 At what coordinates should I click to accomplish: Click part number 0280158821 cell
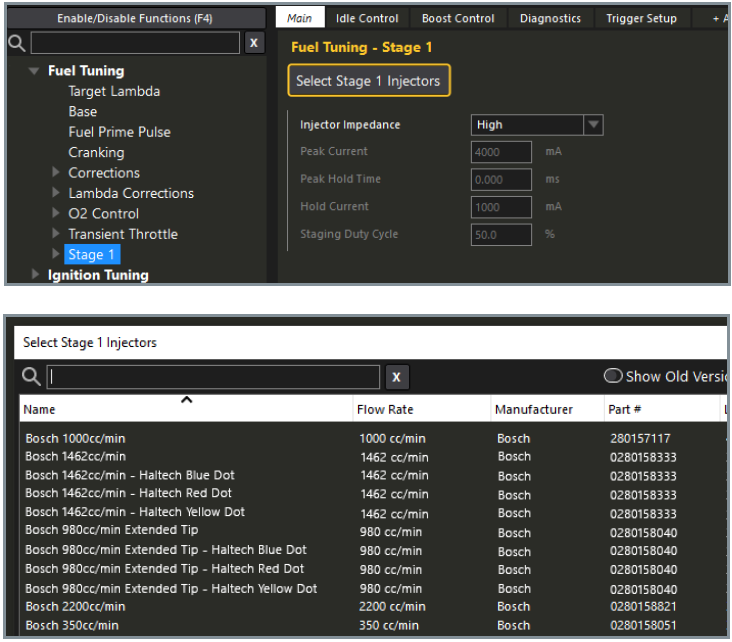pos(643,607)
